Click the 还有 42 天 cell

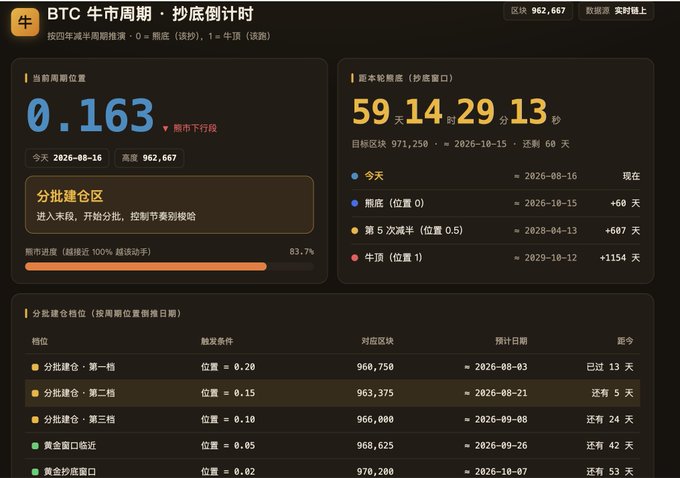point(610,445)
